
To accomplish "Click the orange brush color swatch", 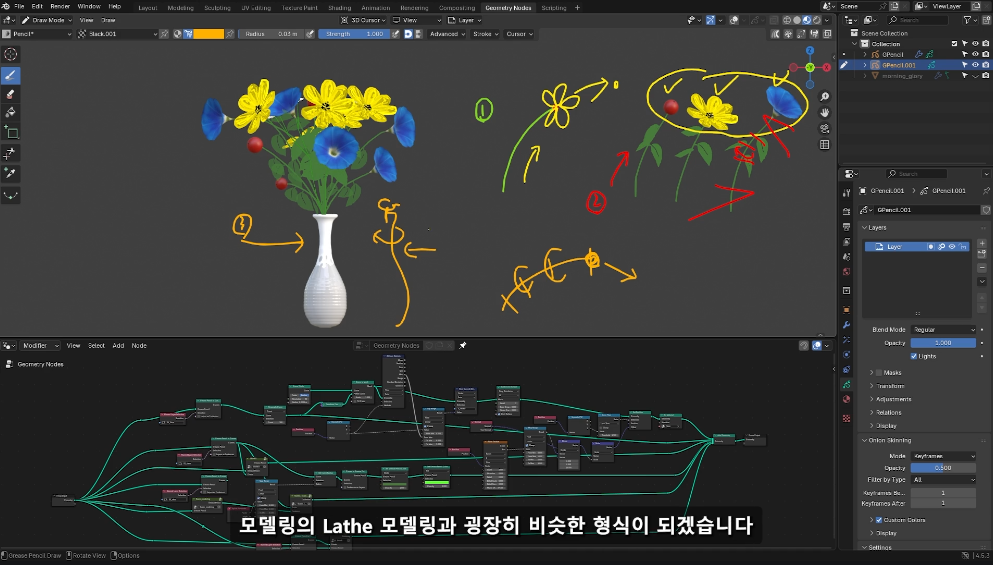I will point(208,34).
